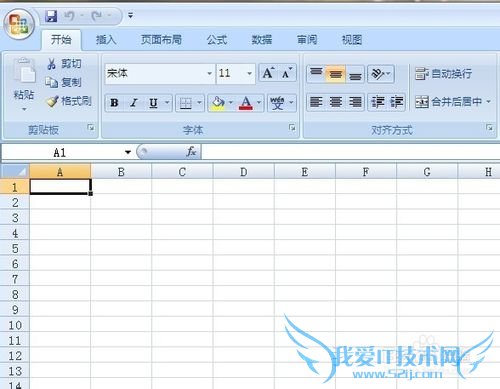The width and height of the screenshot is (500, 389).
Task: Switch to the 开始 tab
Action: [61, 40]
